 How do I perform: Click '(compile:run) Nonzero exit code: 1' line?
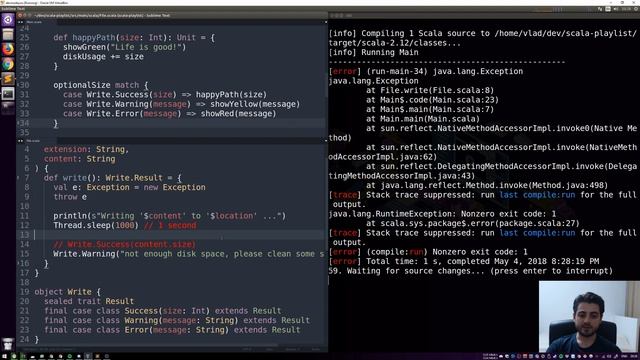[428, 252]
